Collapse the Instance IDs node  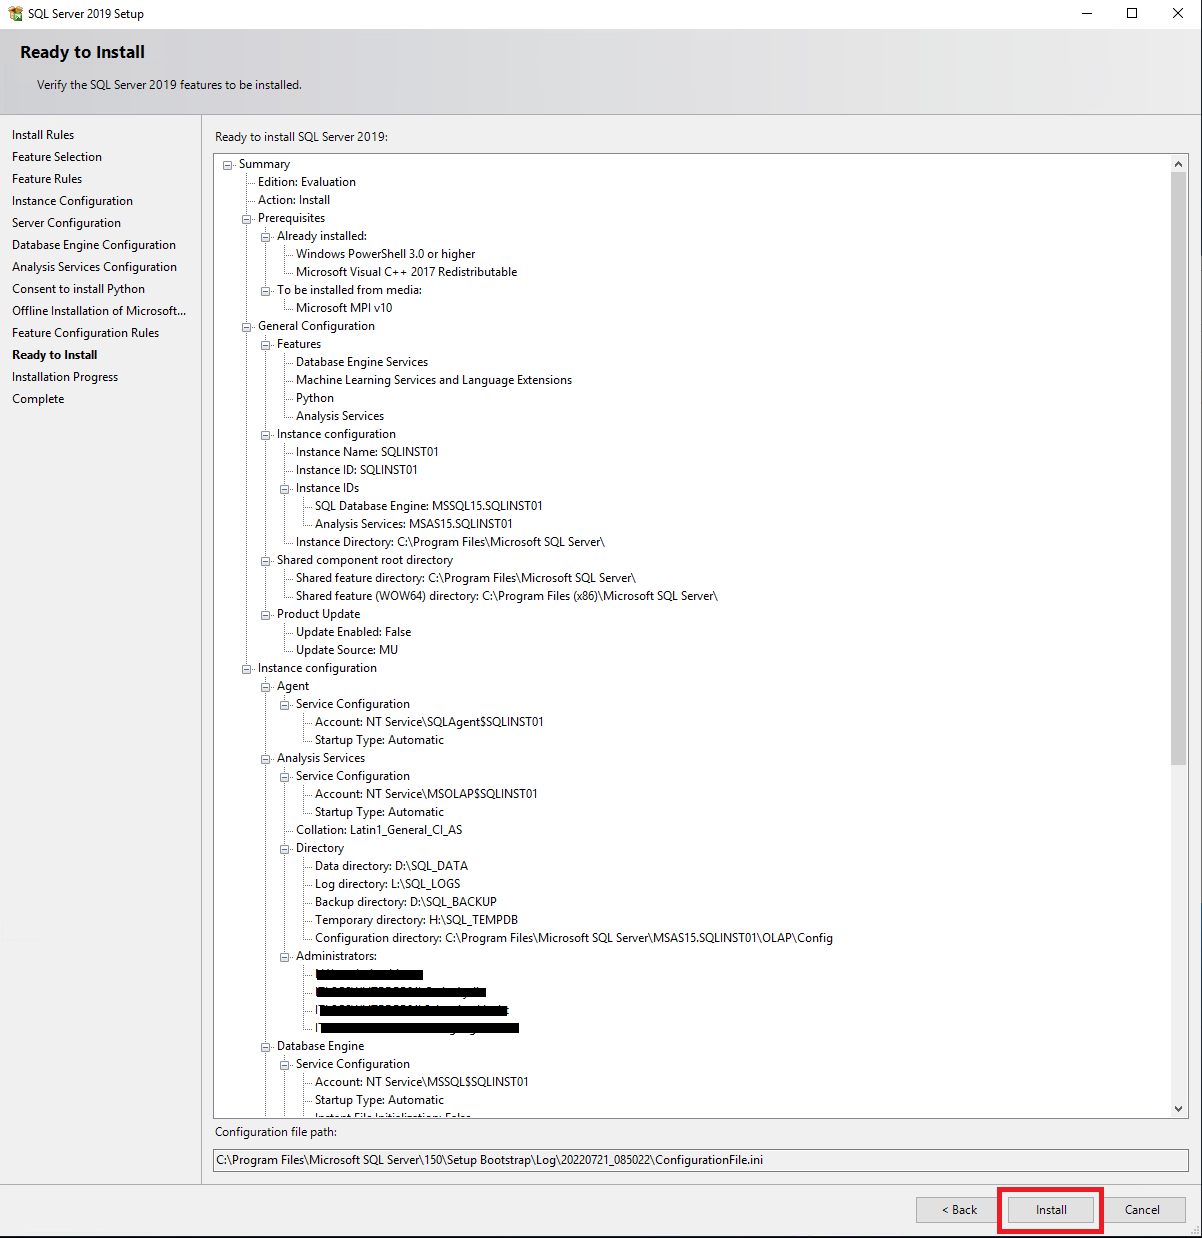point(285,488)
